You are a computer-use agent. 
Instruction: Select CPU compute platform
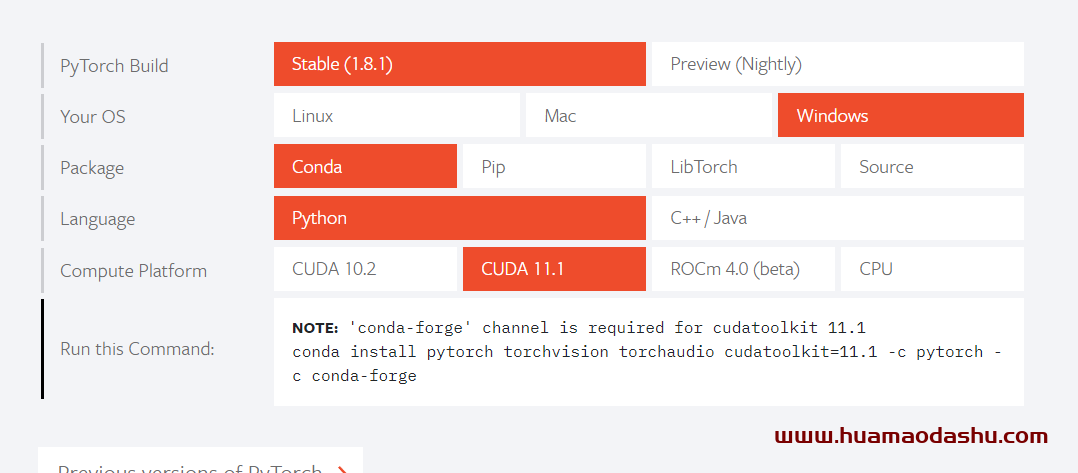click(x=932, y=269)
